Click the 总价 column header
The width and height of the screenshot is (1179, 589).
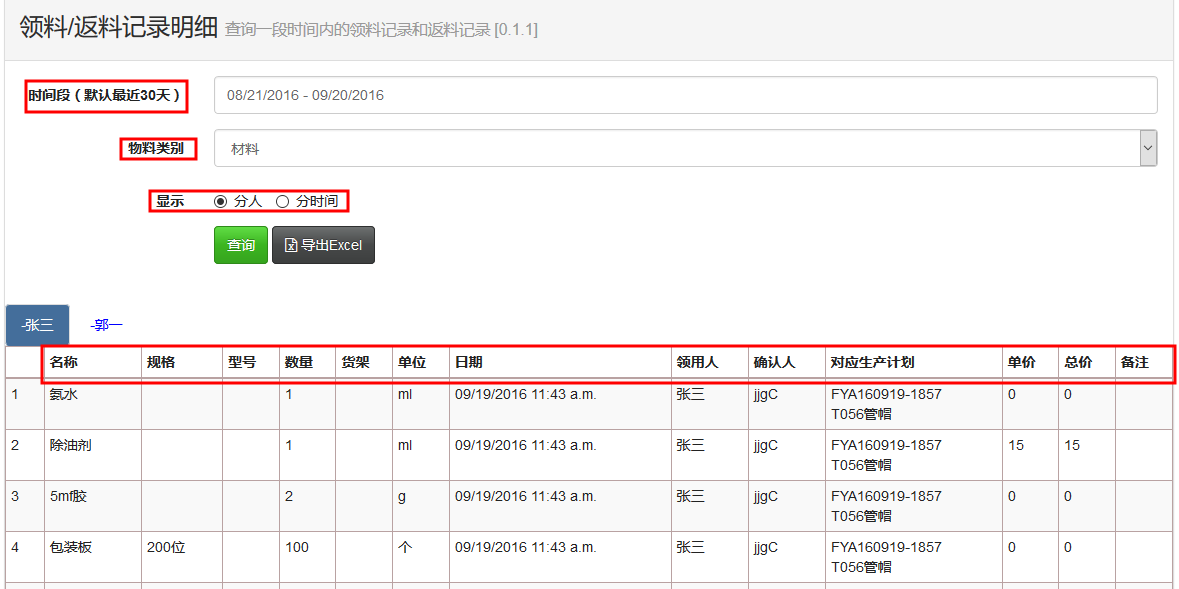tap(1077, 362)
